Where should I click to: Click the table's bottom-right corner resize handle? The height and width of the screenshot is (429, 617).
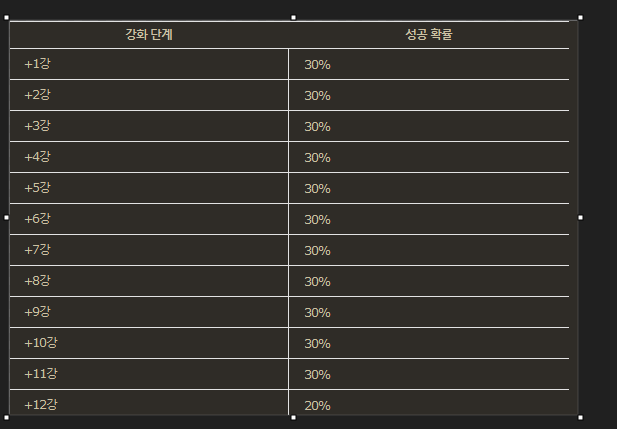[580, 417]
